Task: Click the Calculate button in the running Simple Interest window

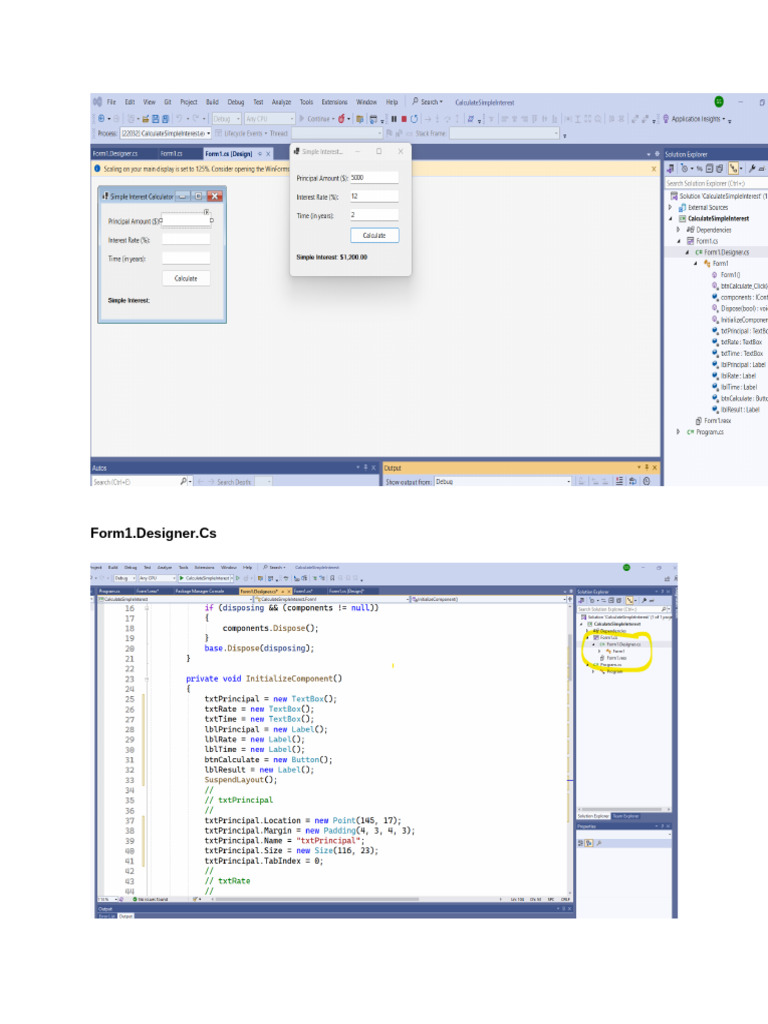Action: pyautogui.click(x=374, y=235)
